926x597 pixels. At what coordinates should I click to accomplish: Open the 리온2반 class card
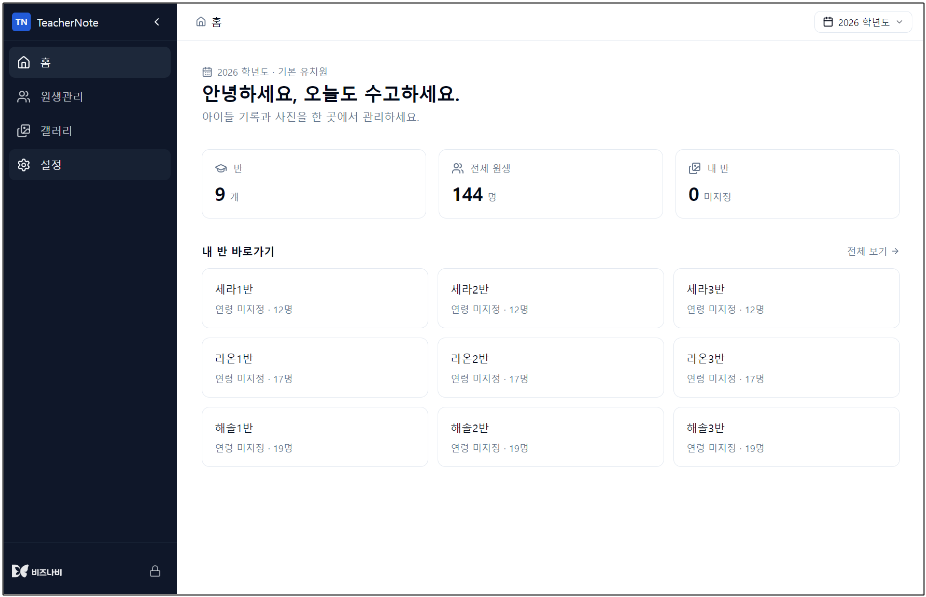(x=550, y=367)
